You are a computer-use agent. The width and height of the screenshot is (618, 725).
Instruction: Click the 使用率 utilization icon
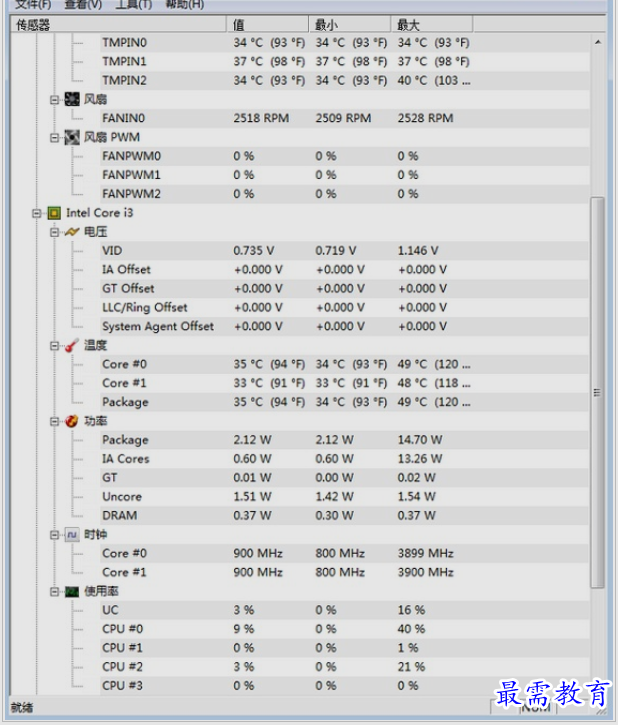[x=72, y=592]
